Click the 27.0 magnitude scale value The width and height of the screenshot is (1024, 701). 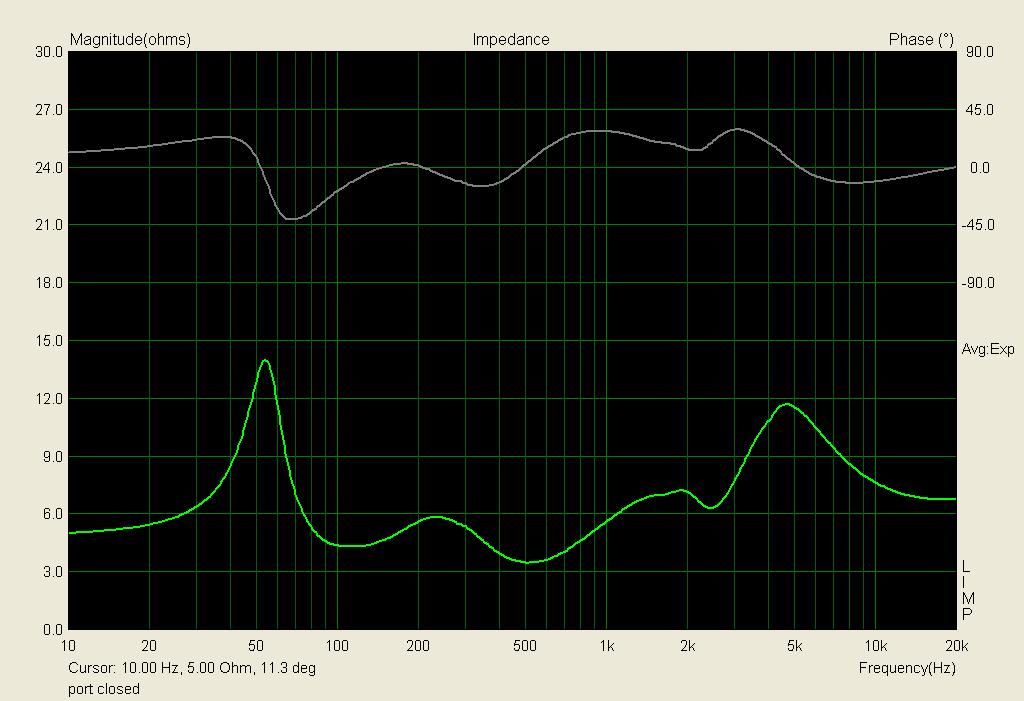tap(49, 110)
